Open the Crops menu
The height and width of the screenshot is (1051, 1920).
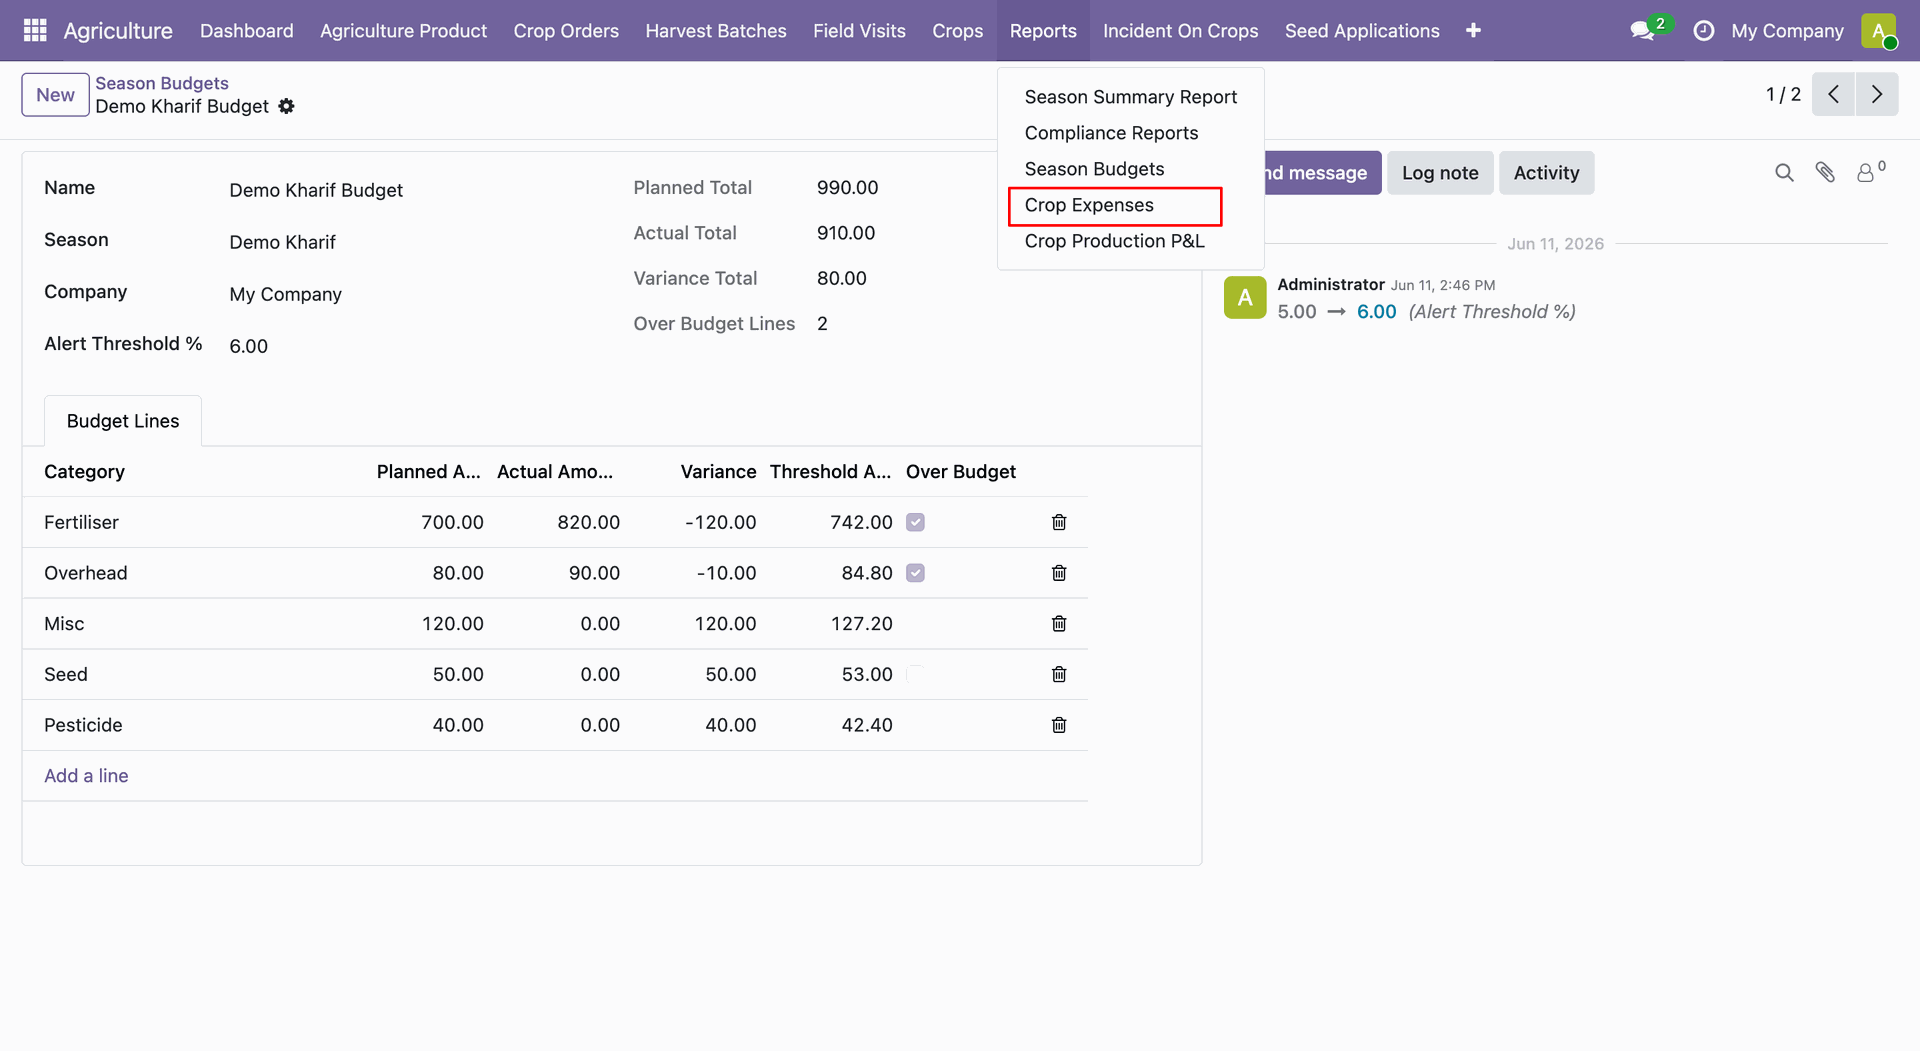click(x=957, y=30)
